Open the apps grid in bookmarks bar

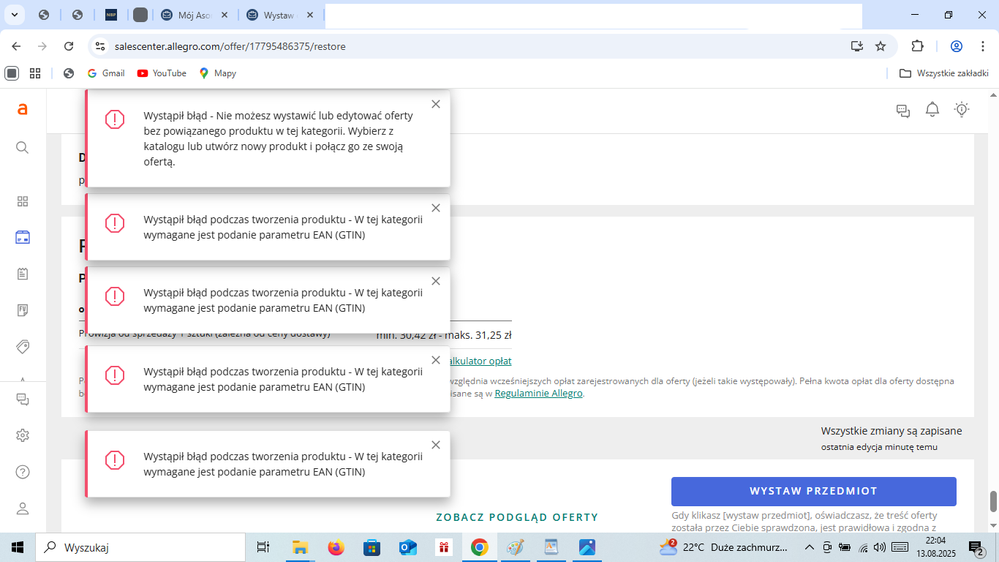(35, 73)
